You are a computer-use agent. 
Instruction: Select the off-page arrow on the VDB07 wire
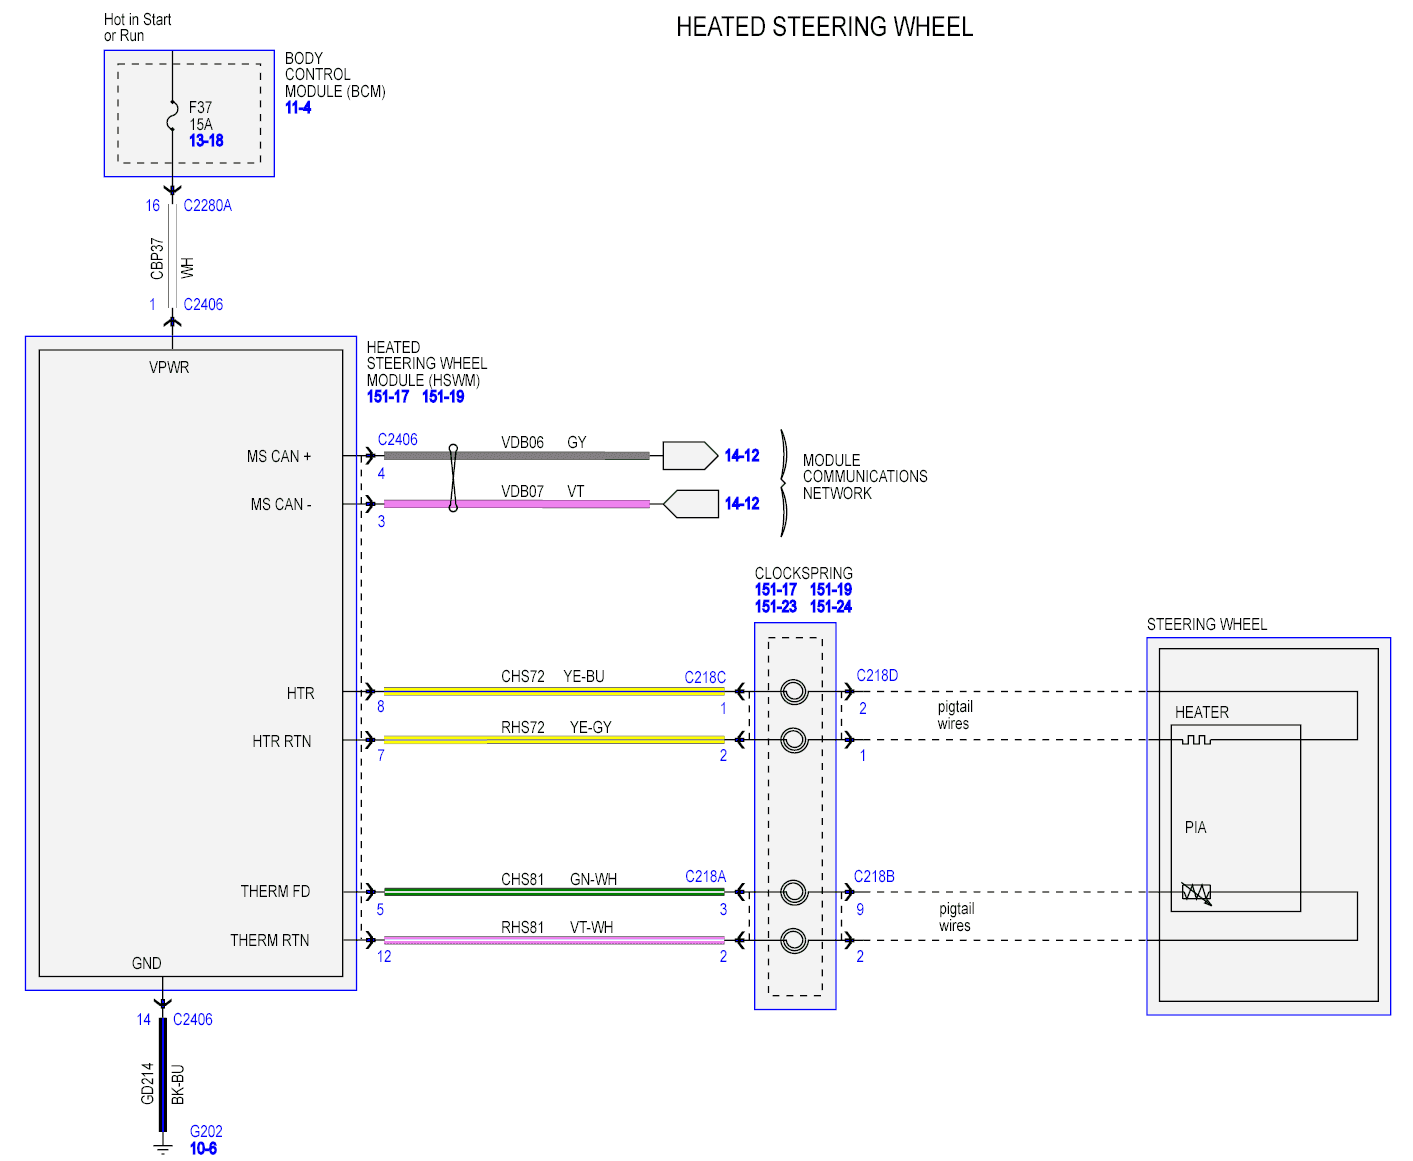[x=690, y=504]
